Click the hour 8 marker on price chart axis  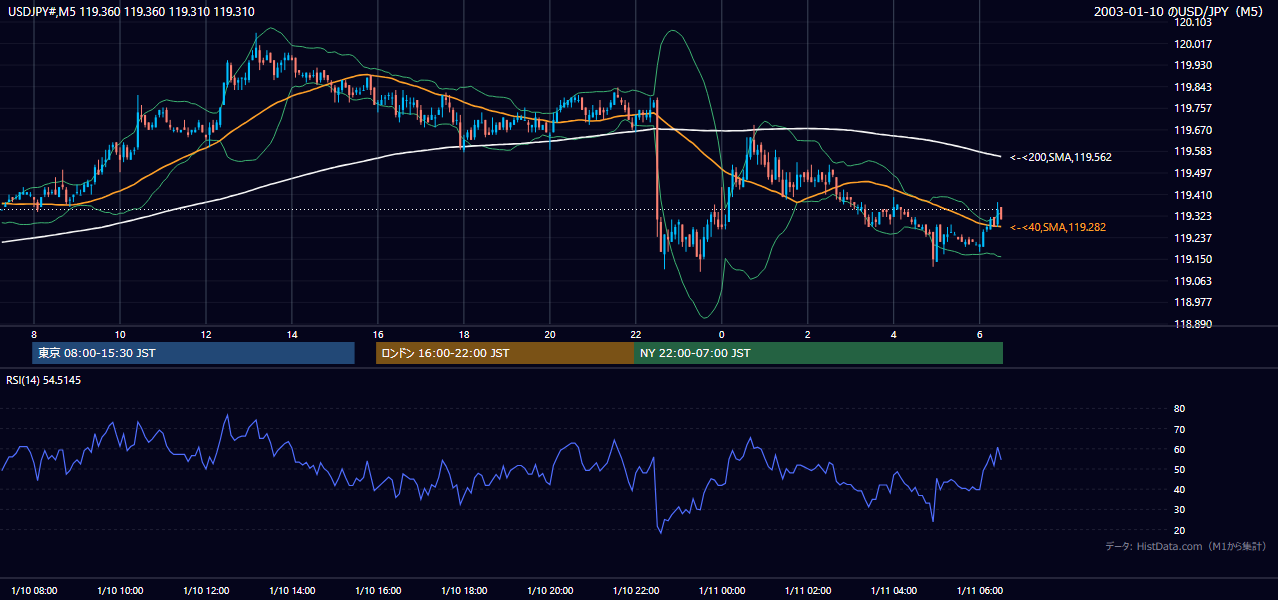click(34, 334)
